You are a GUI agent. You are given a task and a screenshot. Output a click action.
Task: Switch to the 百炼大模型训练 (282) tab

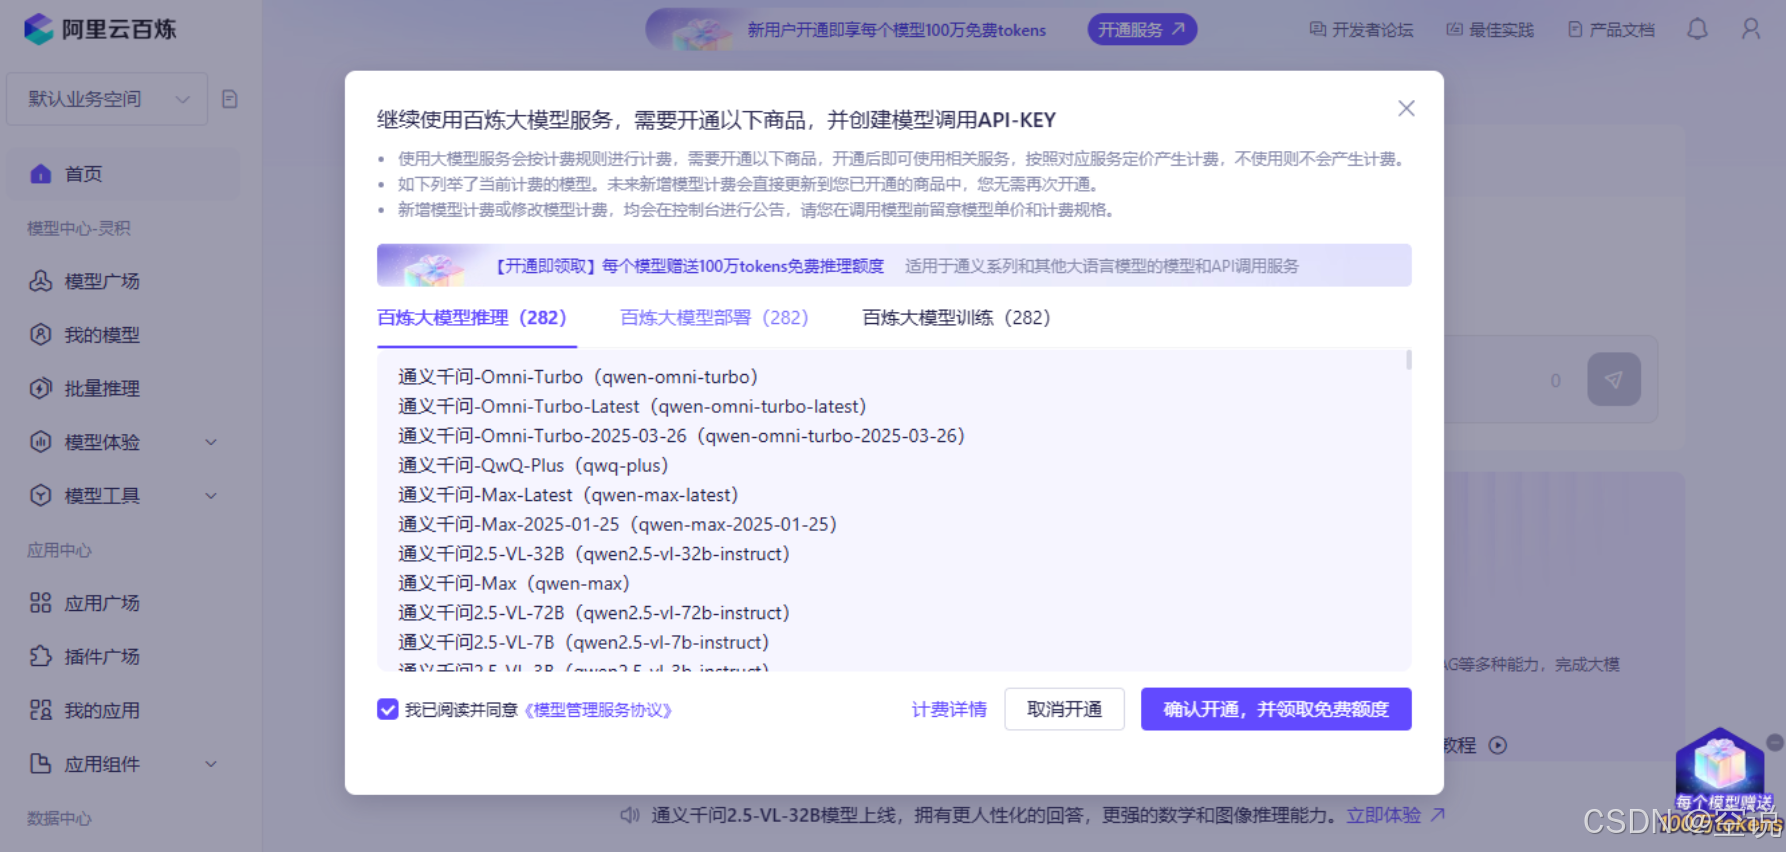point(956,318)
